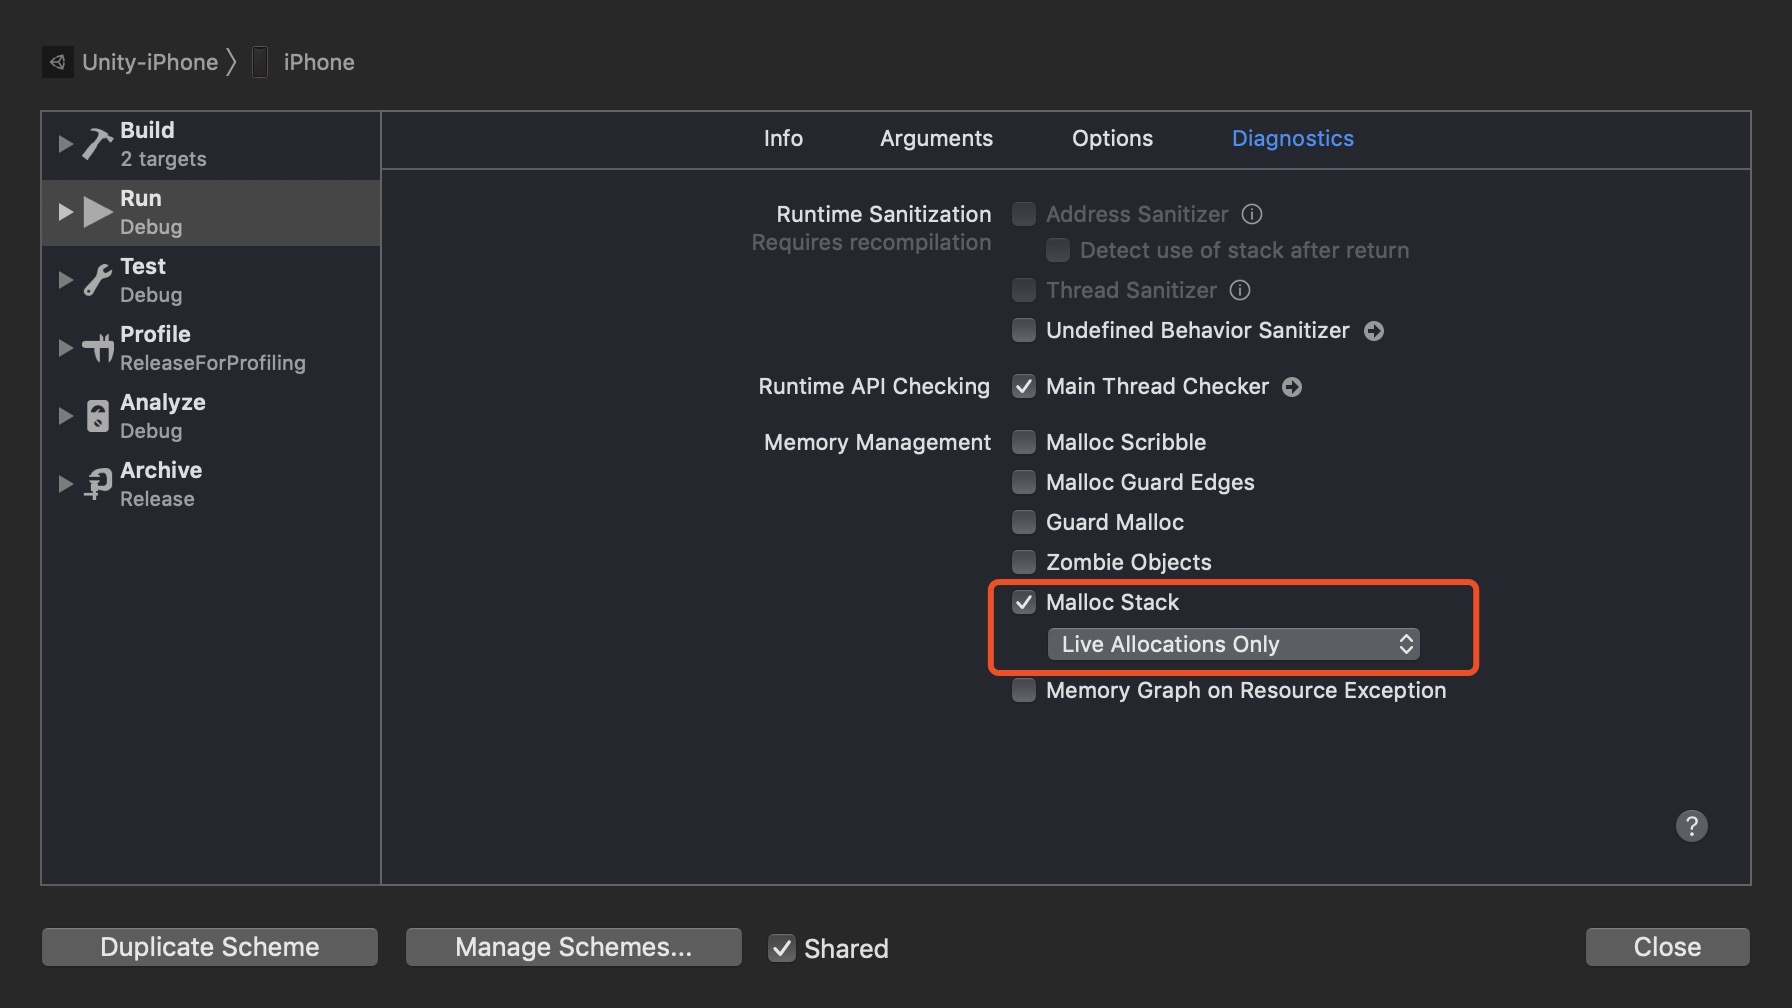Image resolution: width=1792 pixels, height=1008 pixels.
Task: Enable Address Sanitizer checkbox
Action: pos(1024,214)
